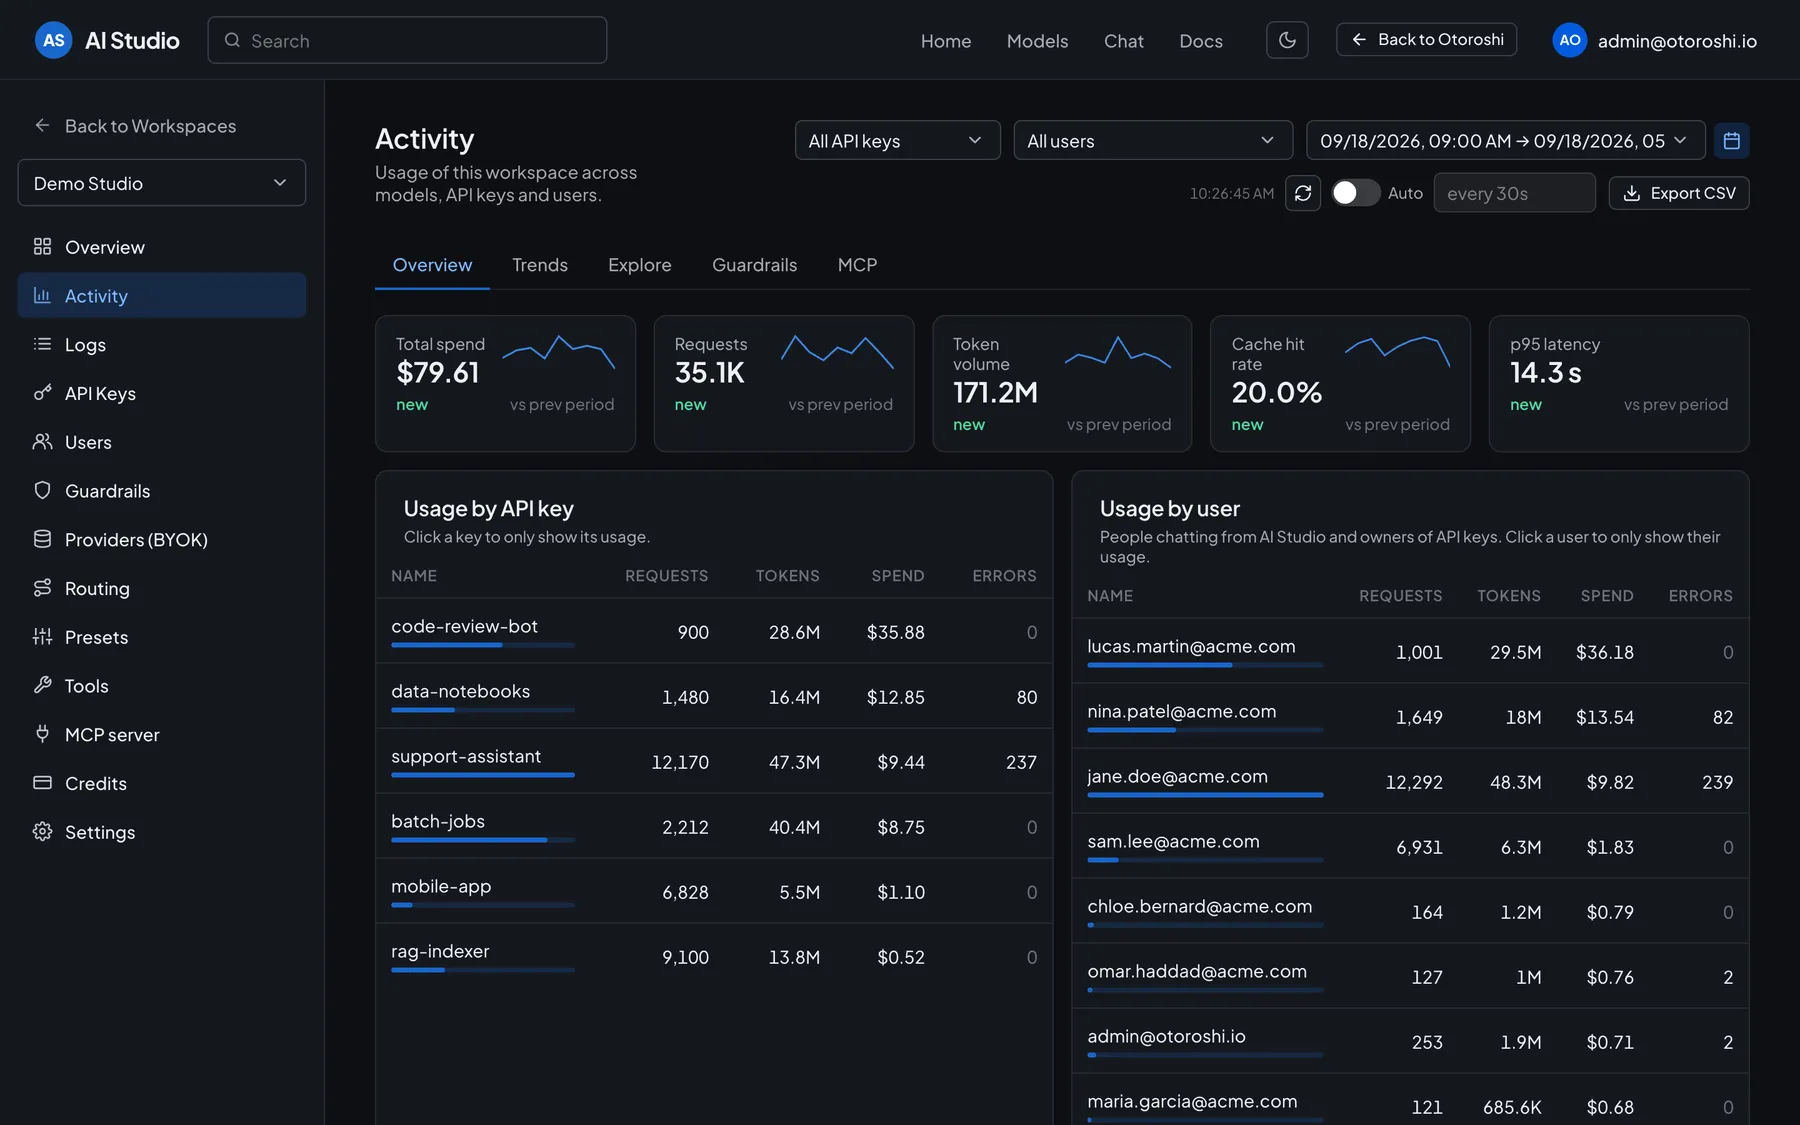Image resolution: width=1800 pixels, height=1125 pixels.
Task: Open the All users dropdown
Action: point(1153,141)
